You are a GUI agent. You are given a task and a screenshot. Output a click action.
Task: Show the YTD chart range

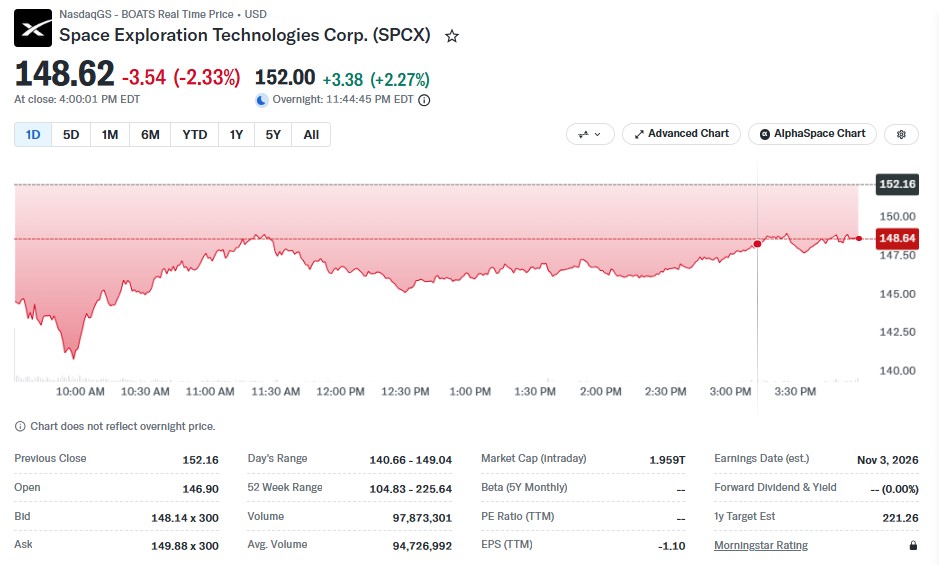(195, 135)
